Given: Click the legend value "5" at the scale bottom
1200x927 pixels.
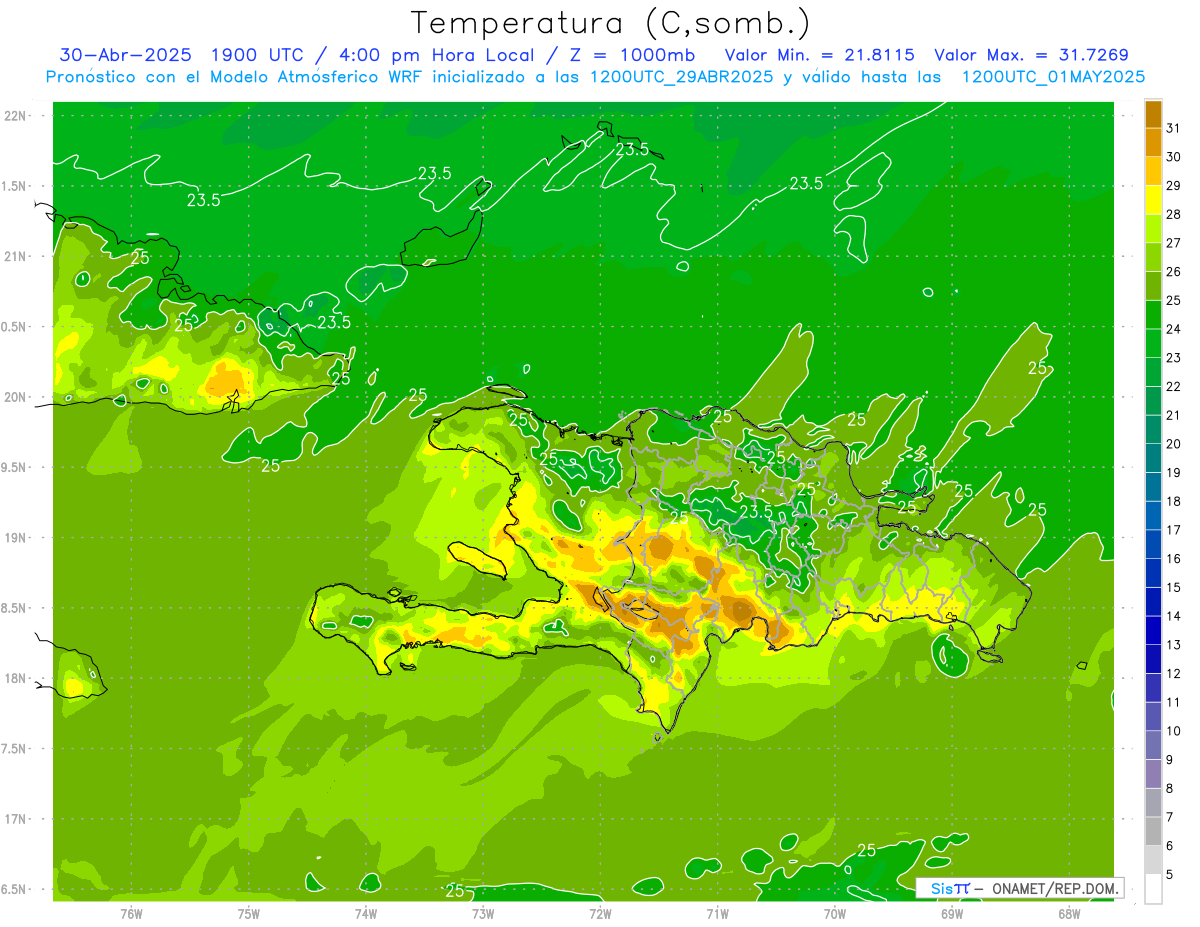Looking at the screenshot, I should (x=1170, y=875).
